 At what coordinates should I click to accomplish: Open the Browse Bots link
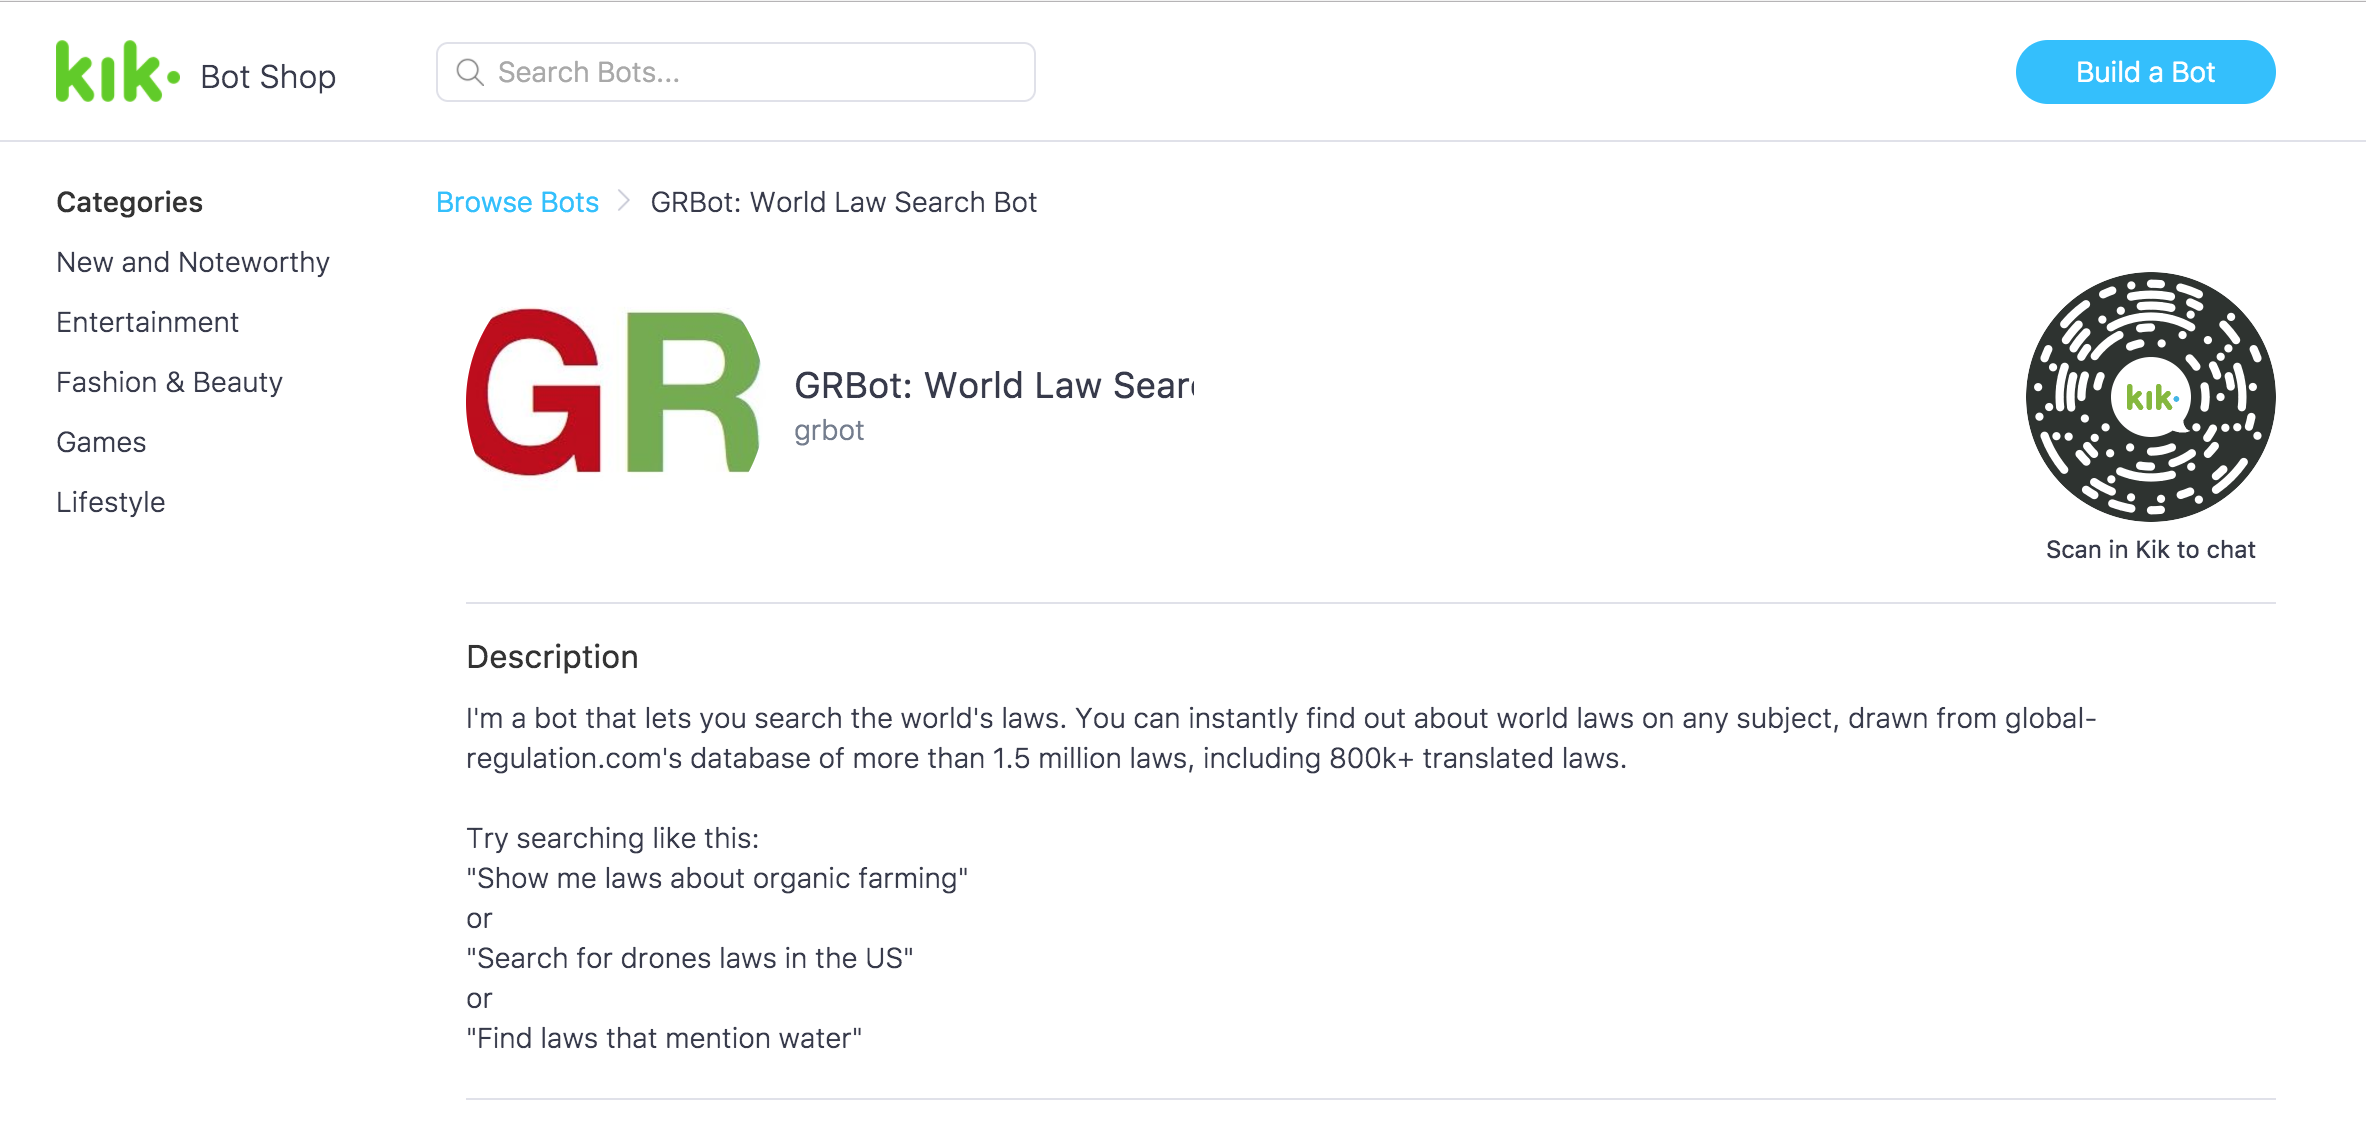pyautogui.click(x=517, y=202)
